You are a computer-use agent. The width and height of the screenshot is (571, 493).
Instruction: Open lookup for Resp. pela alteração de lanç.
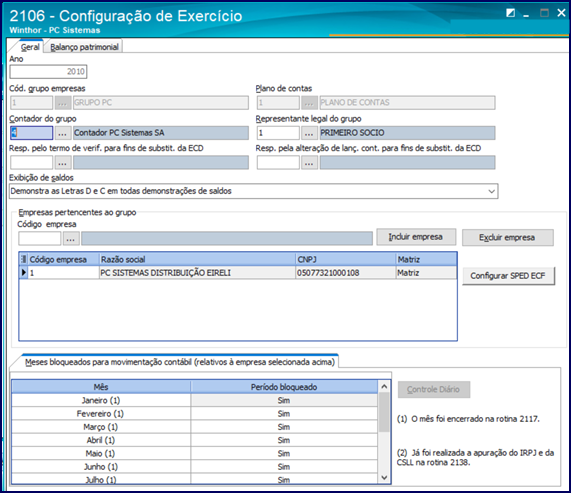[x=309, y=162]
